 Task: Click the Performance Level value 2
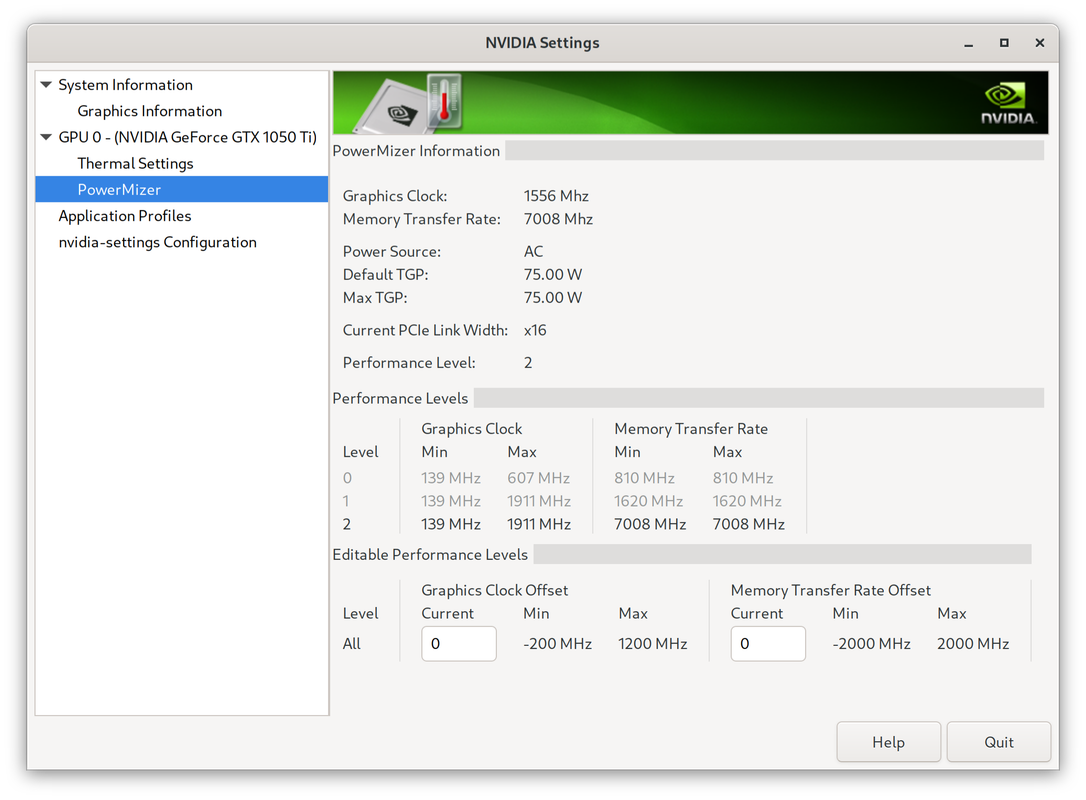coord(528,363)
